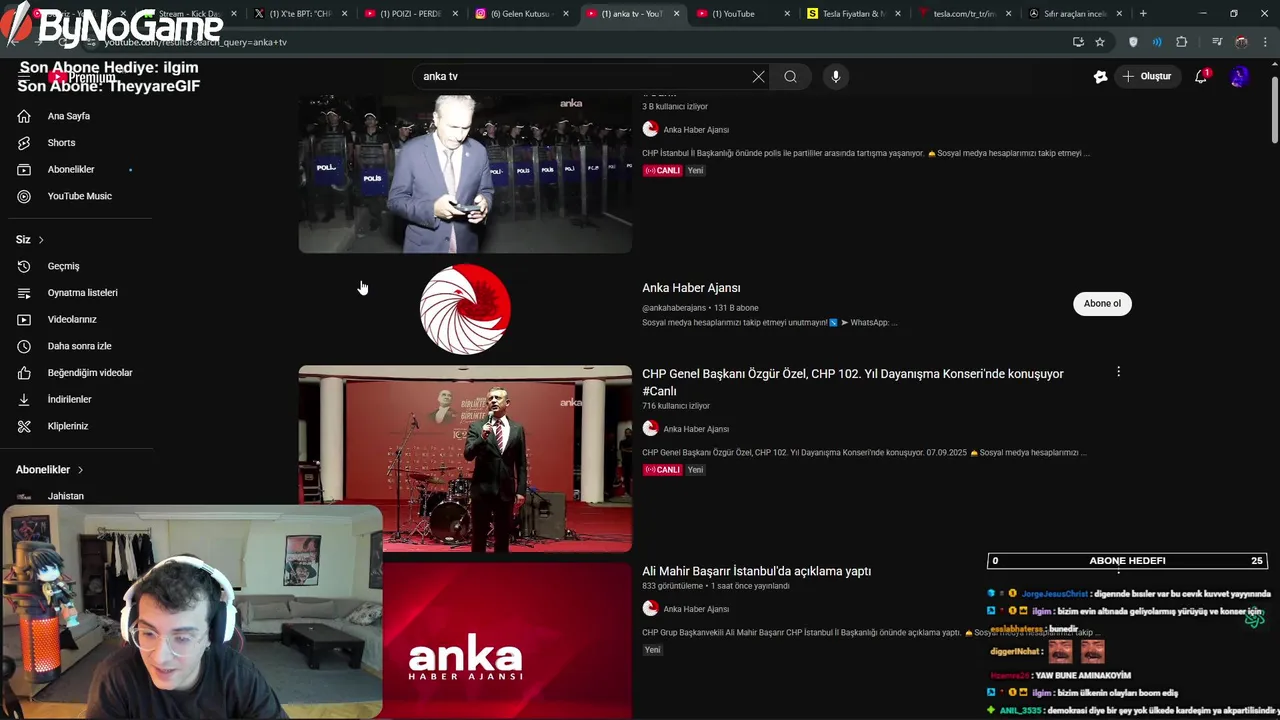
Task: Subscribe with the Abone ol button
Action: [1102, 303]
